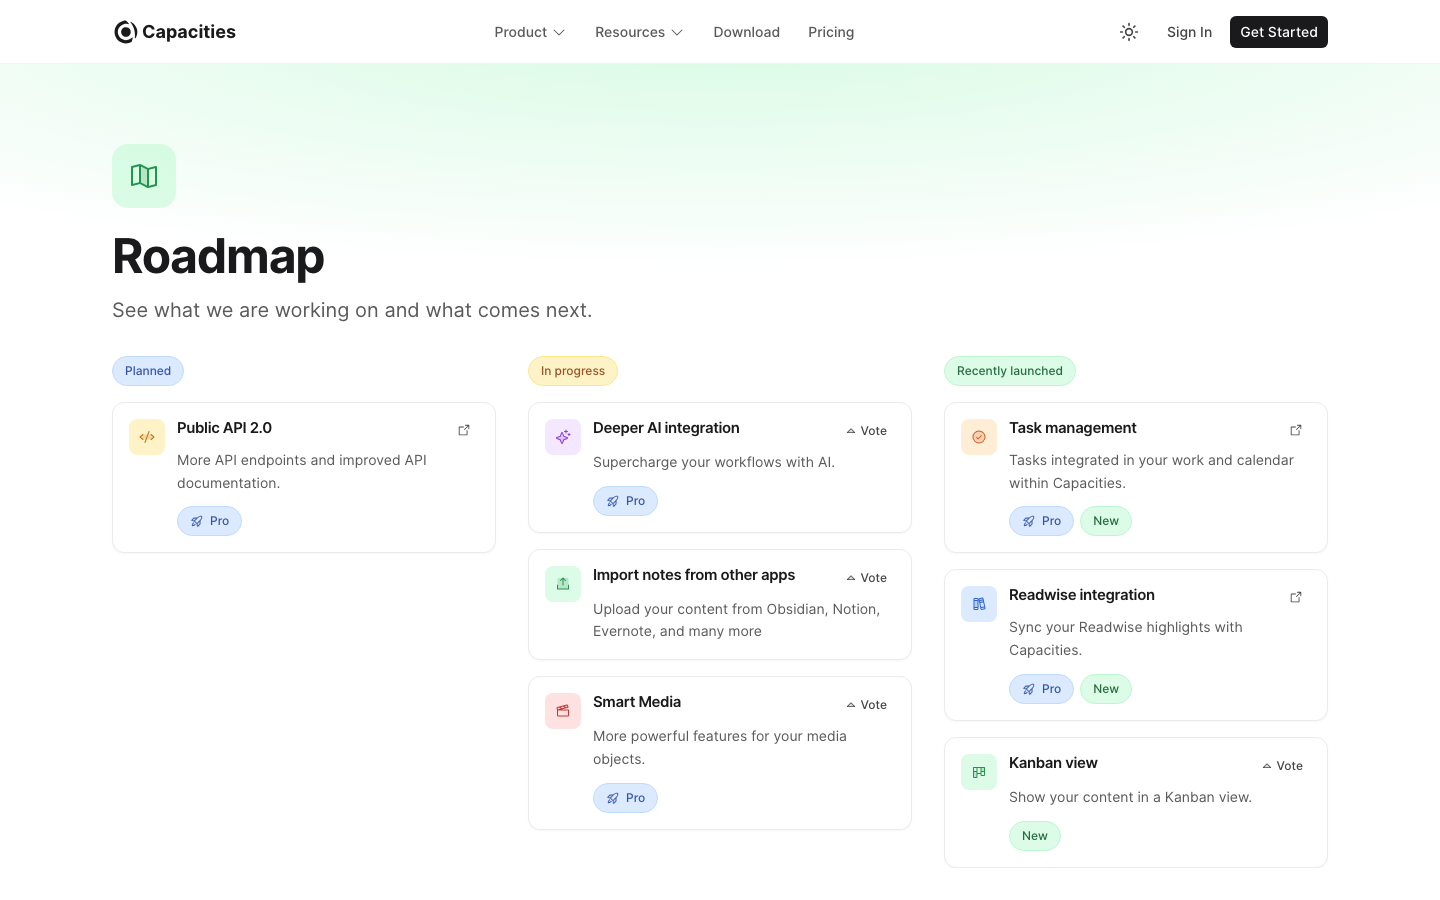
Task: Click the Kanban view title
Action: click(1053, 763)
